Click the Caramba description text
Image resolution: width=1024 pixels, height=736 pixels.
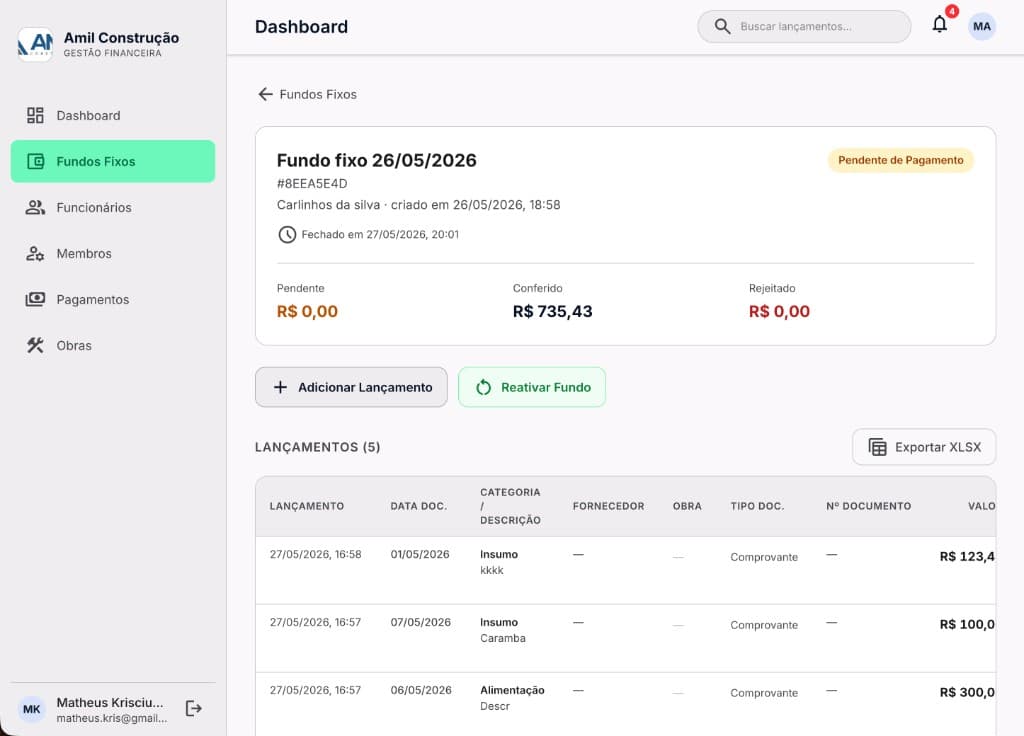coord(503,638)
